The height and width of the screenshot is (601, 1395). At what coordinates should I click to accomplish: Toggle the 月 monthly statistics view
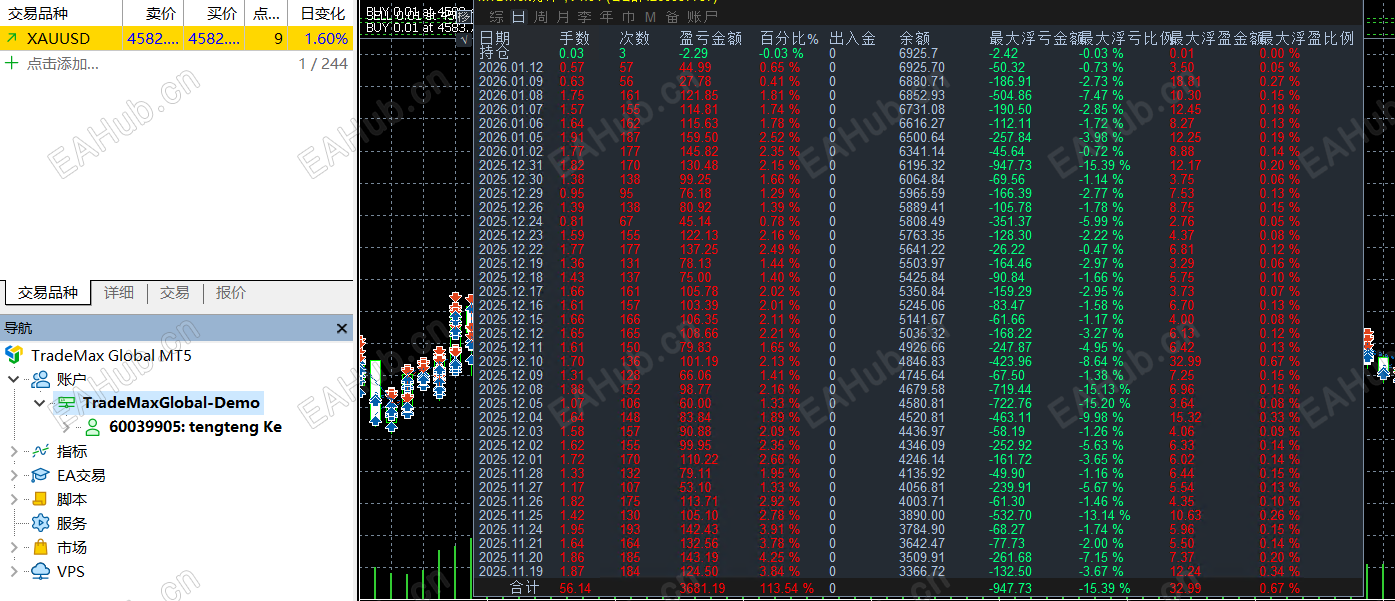[562, 16]
